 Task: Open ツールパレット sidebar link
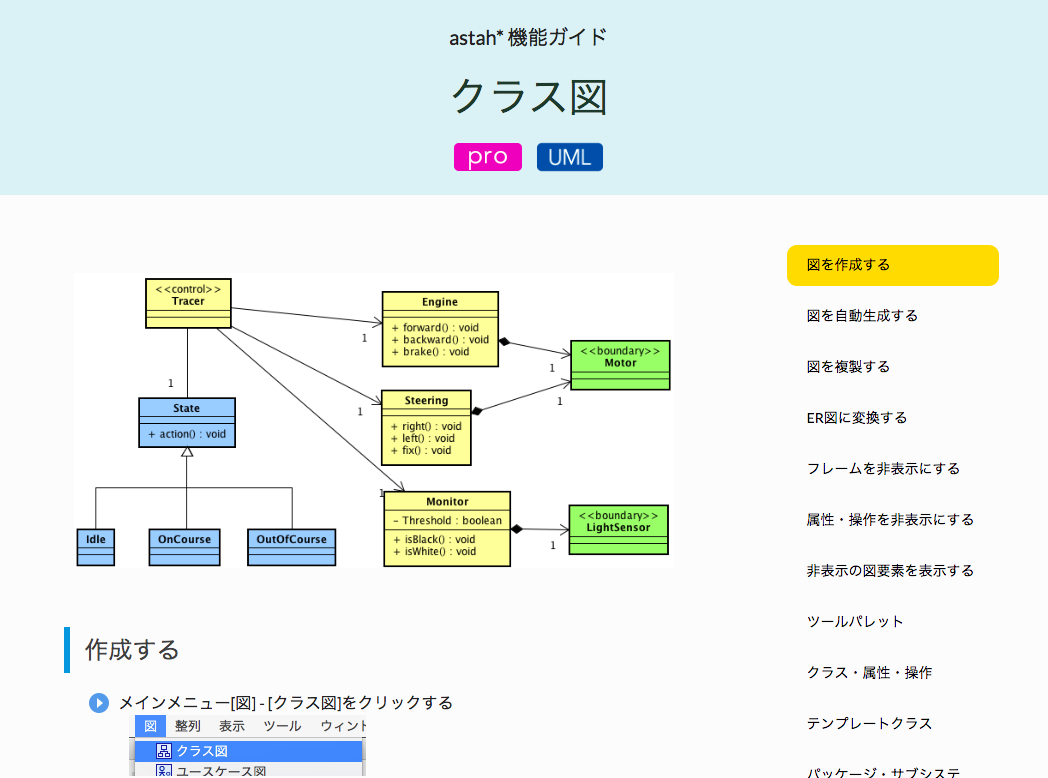click(x=855, y=622)
